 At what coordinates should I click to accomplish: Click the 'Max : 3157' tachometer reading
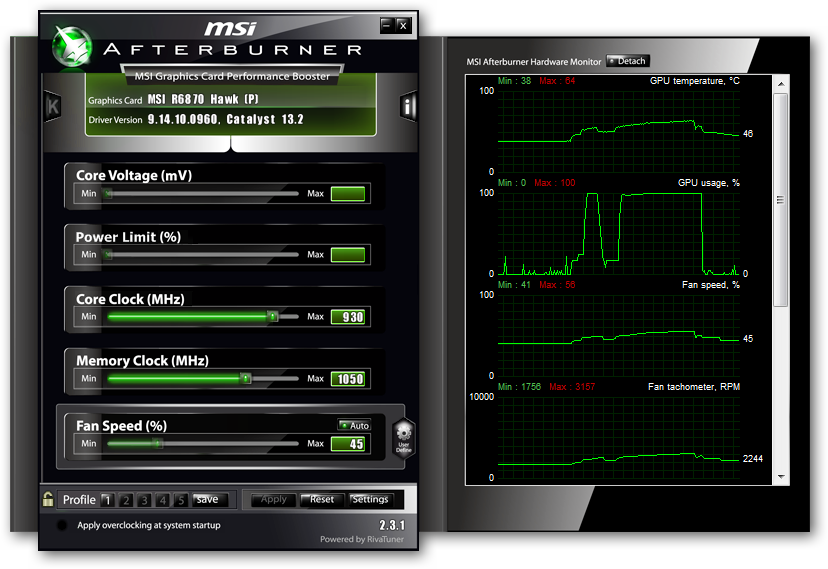coord(572,387)
